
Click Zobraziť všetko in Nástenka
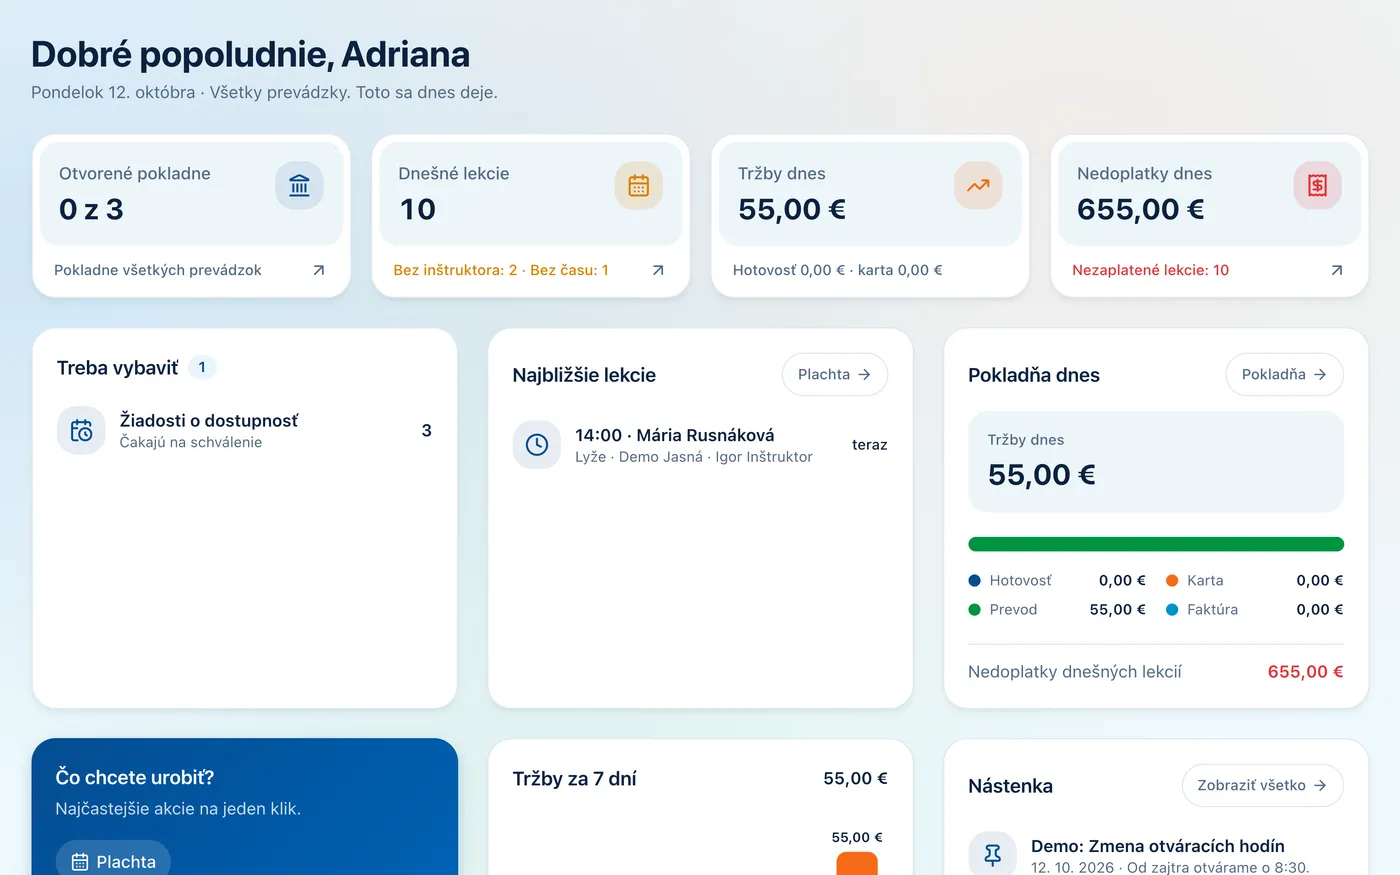click(1262, 785)
